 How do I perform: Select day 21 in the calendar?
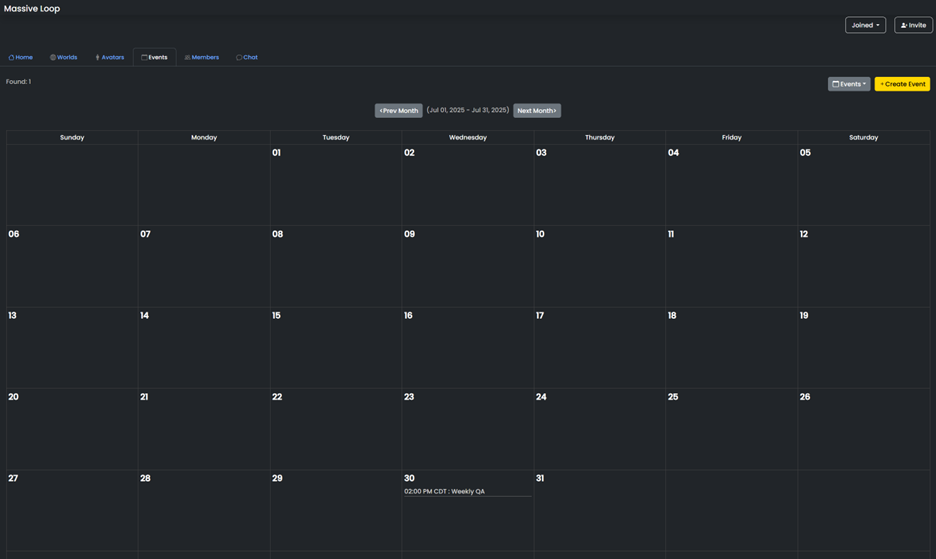click(204, 429)
